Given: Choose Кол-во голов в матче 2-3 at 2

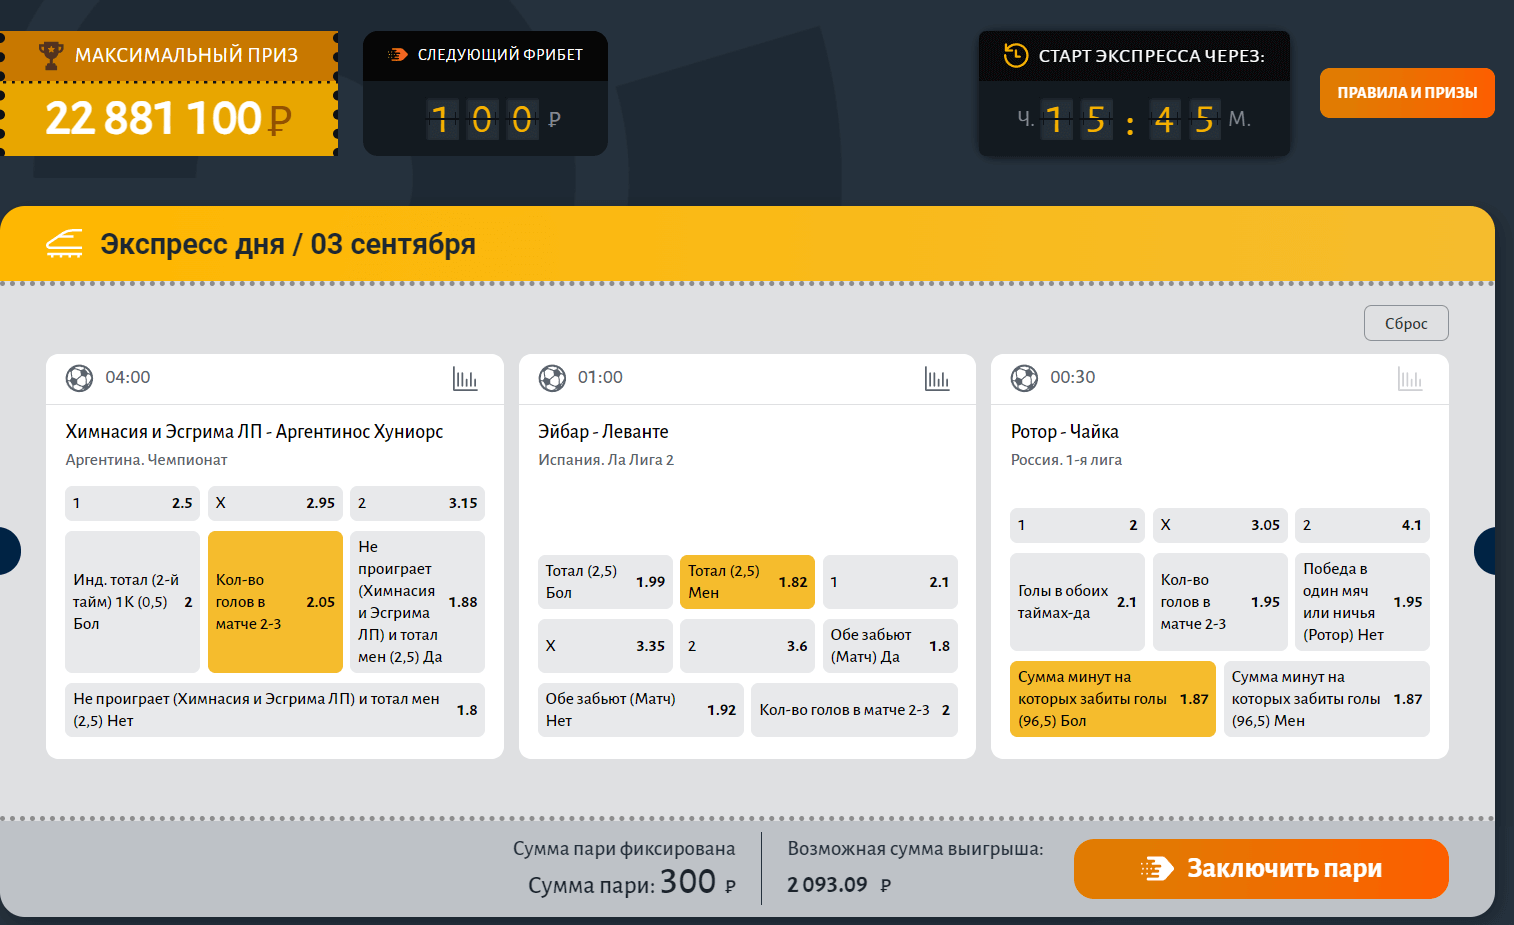Looking at the screenshot, I should [854, 710].
